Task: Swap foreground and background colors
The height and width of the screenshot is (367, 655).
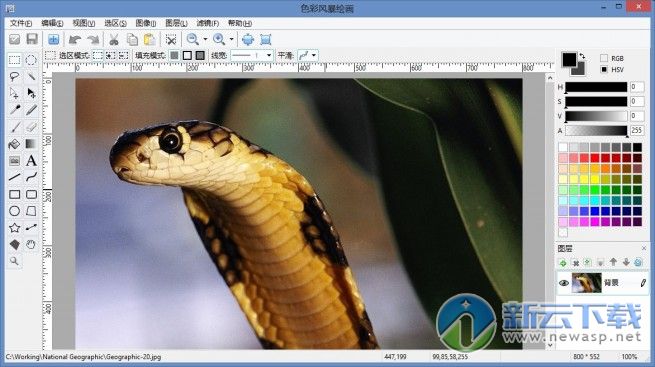Action: click(582, 56)
